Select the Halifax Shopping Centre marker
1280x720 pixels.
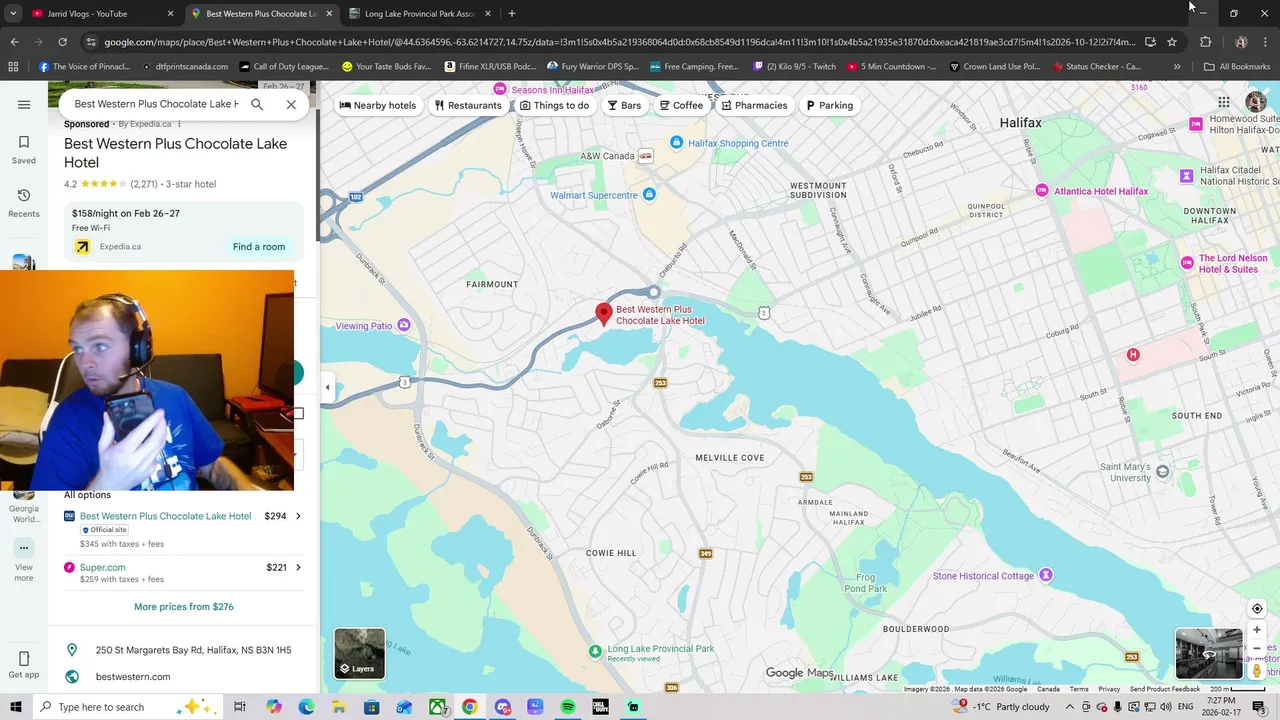click(676, 143)
